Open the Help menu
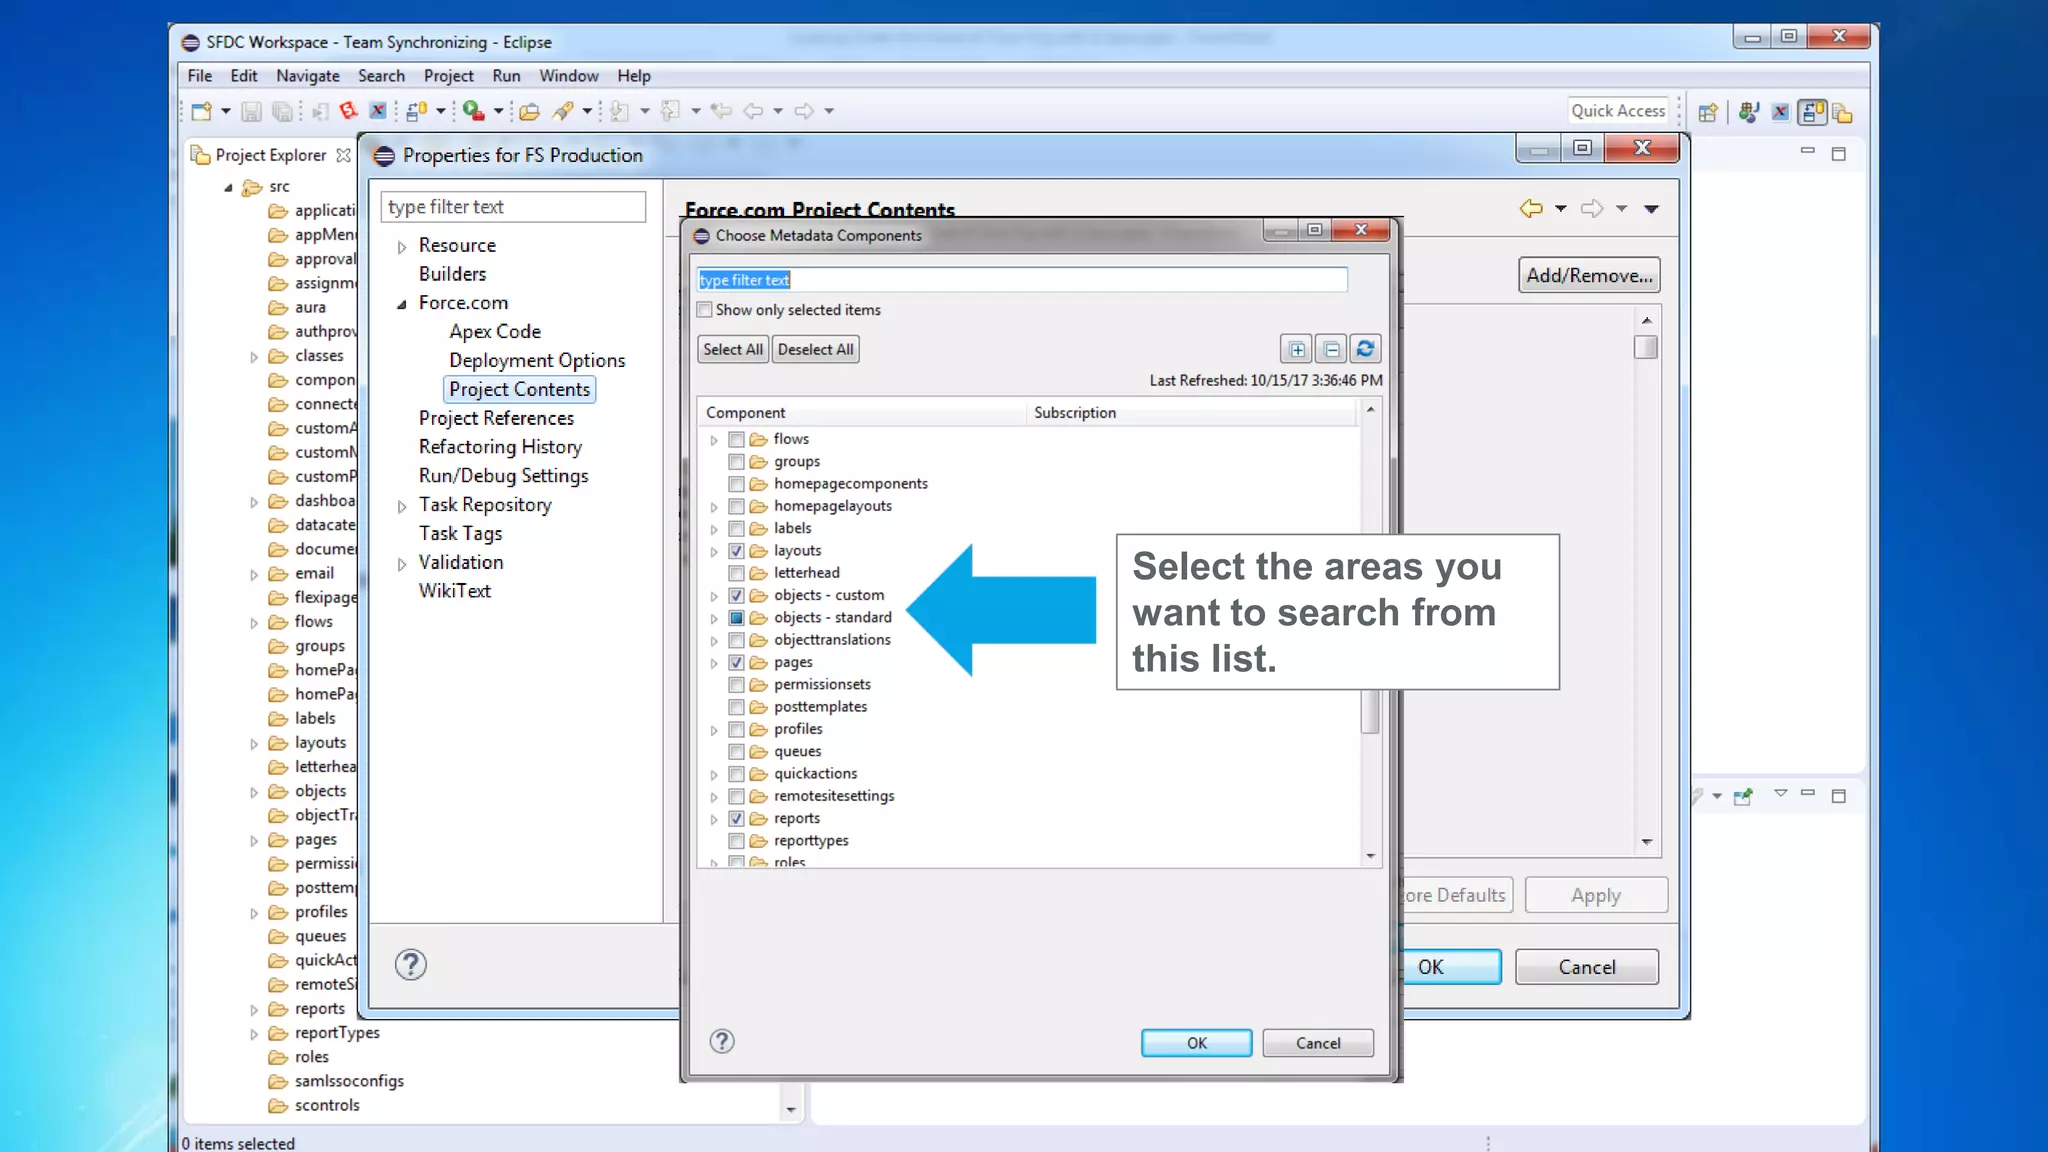 (633, 76)
